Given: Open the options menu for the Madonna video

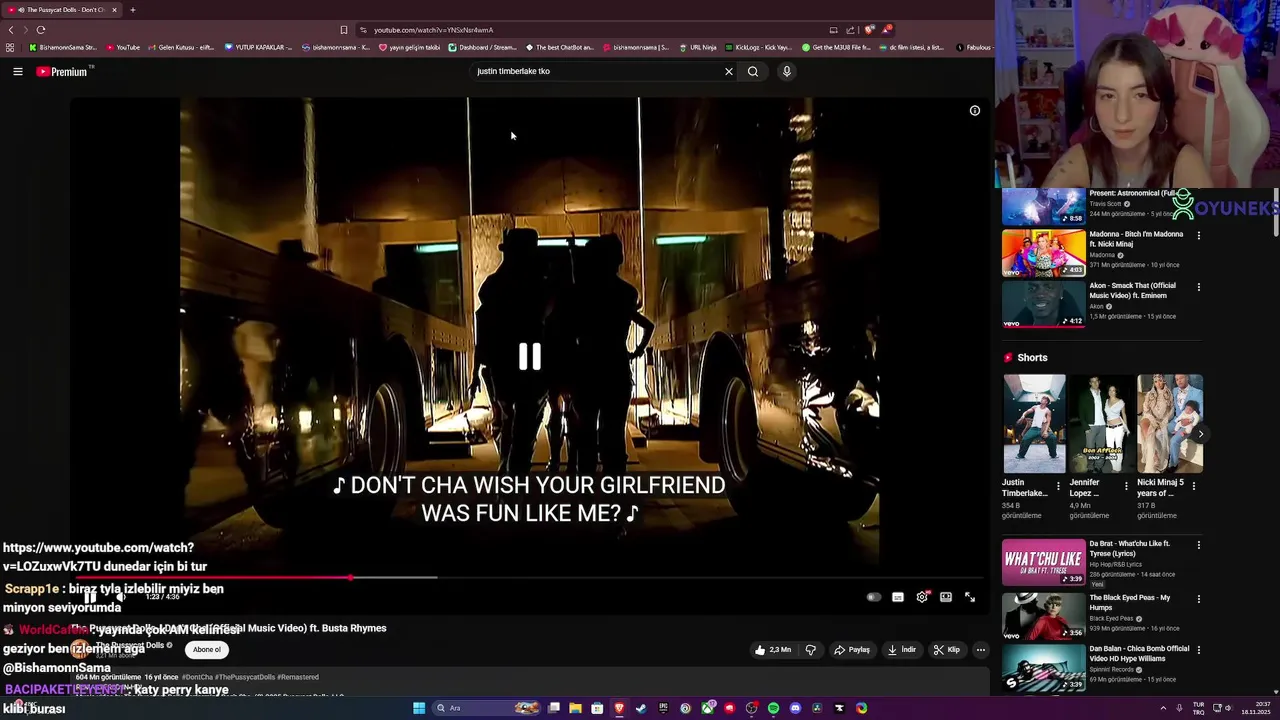Looking at the screenshot, I should click(x=1199, y=236).
